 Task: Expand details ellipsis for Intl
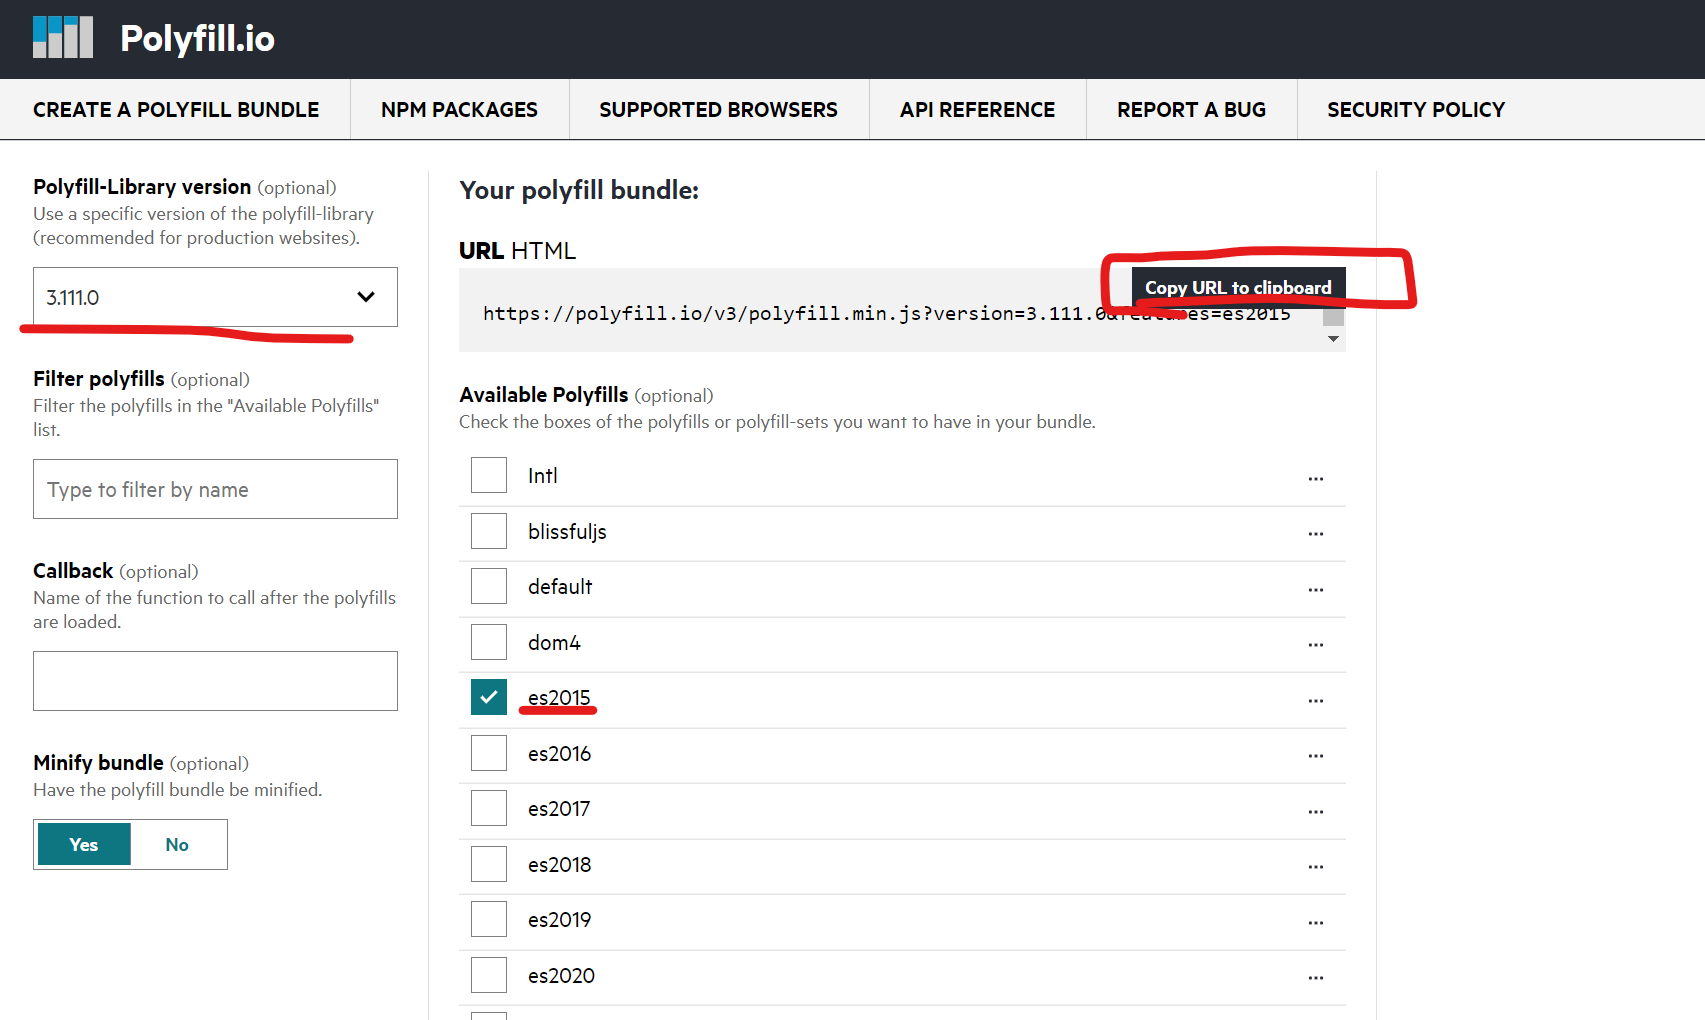1315,478
